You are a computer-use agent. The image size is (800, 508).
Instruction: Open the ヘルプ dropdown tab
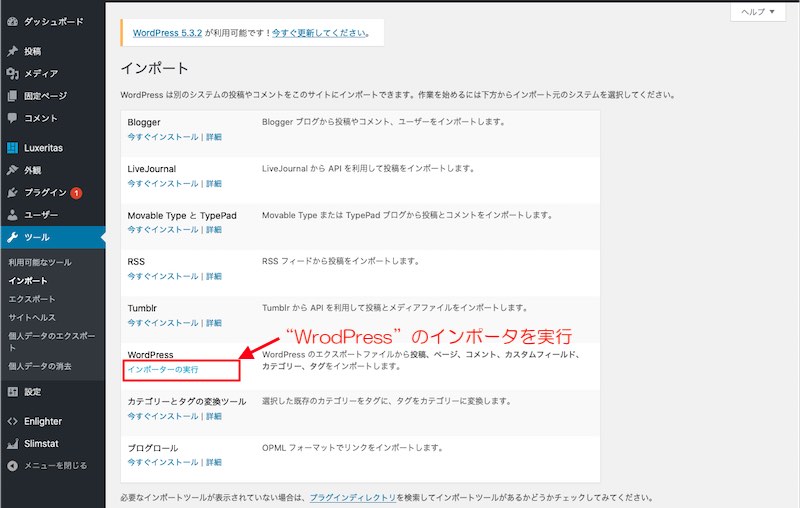tap(758, 12)
